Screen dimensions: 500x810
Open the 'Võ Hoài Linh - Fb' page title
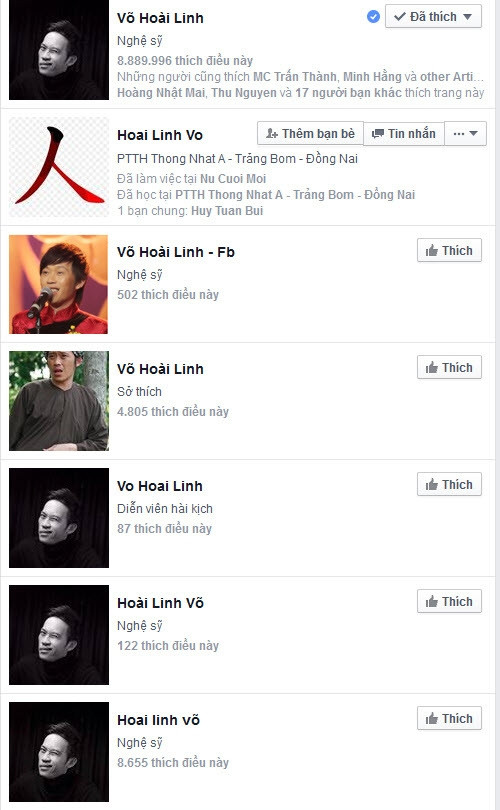[176, 252]
